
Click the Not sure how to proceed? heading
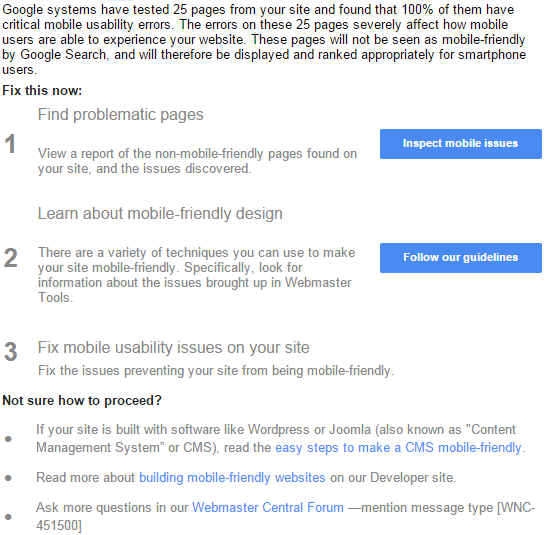point(82,401)
